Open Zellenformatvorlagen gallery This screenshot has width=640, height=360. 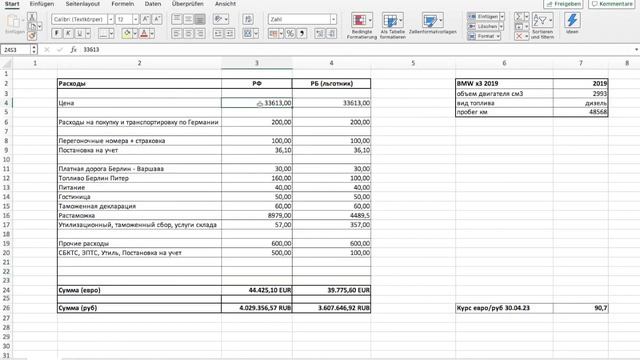pyautogui.click(x=432, y=23)
